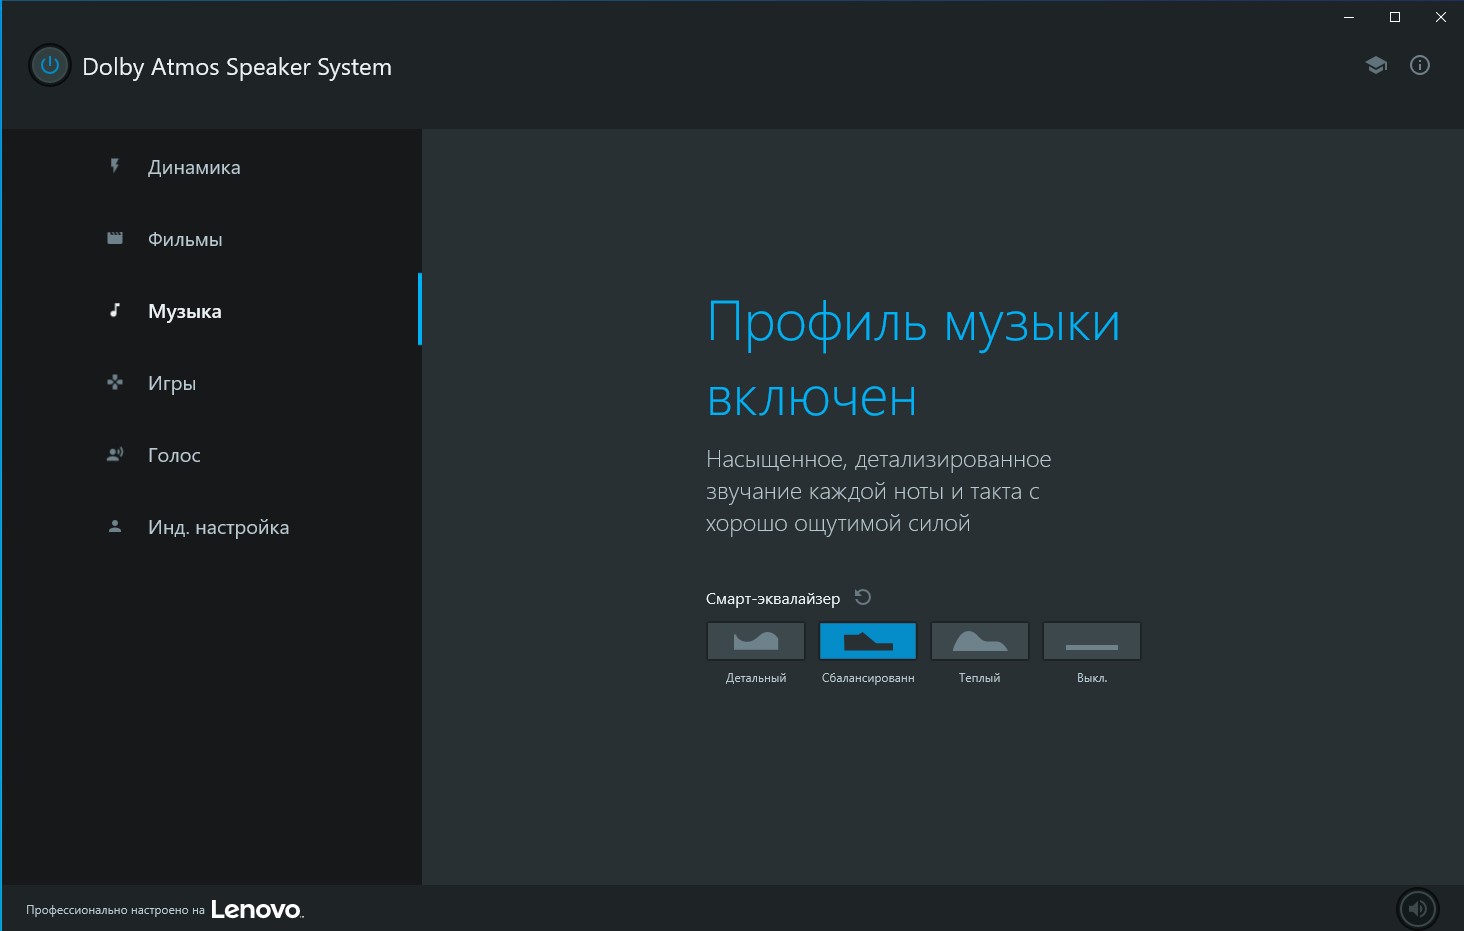The width and height of the screenshot is (1464, 931).
Task: Switch to the Фильмы profile
Action: coord(185,239)
